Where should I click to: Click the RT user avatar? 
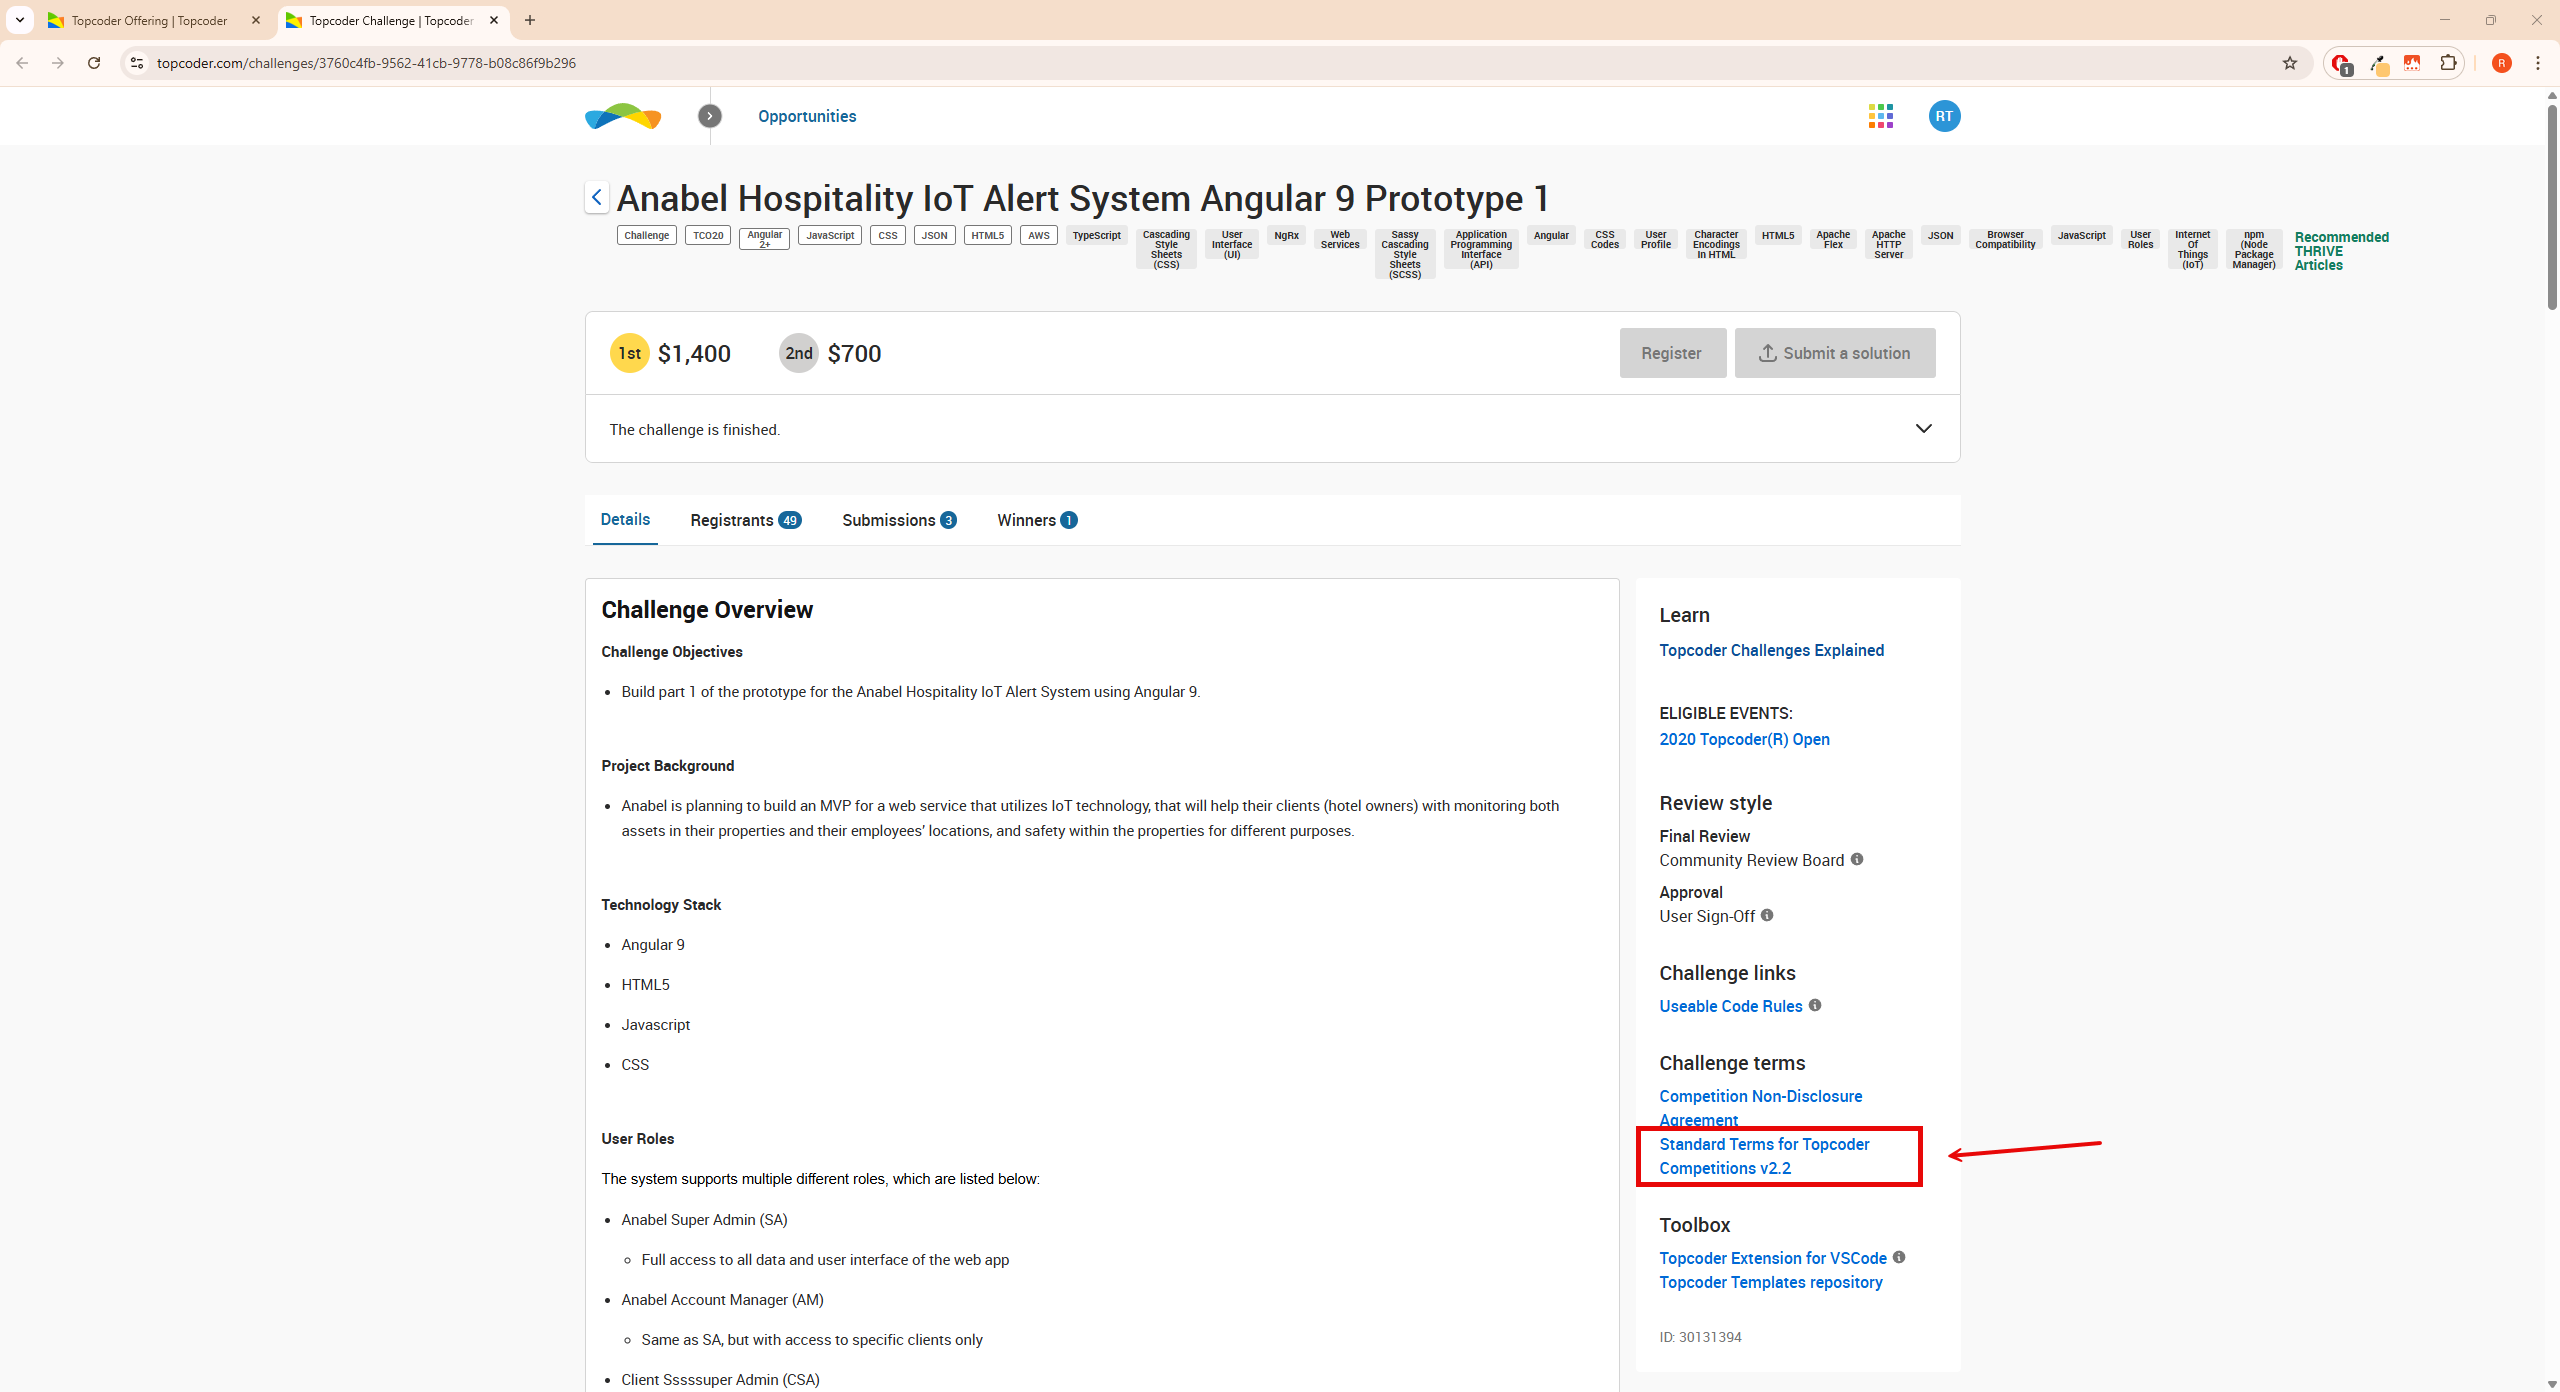1943,116
